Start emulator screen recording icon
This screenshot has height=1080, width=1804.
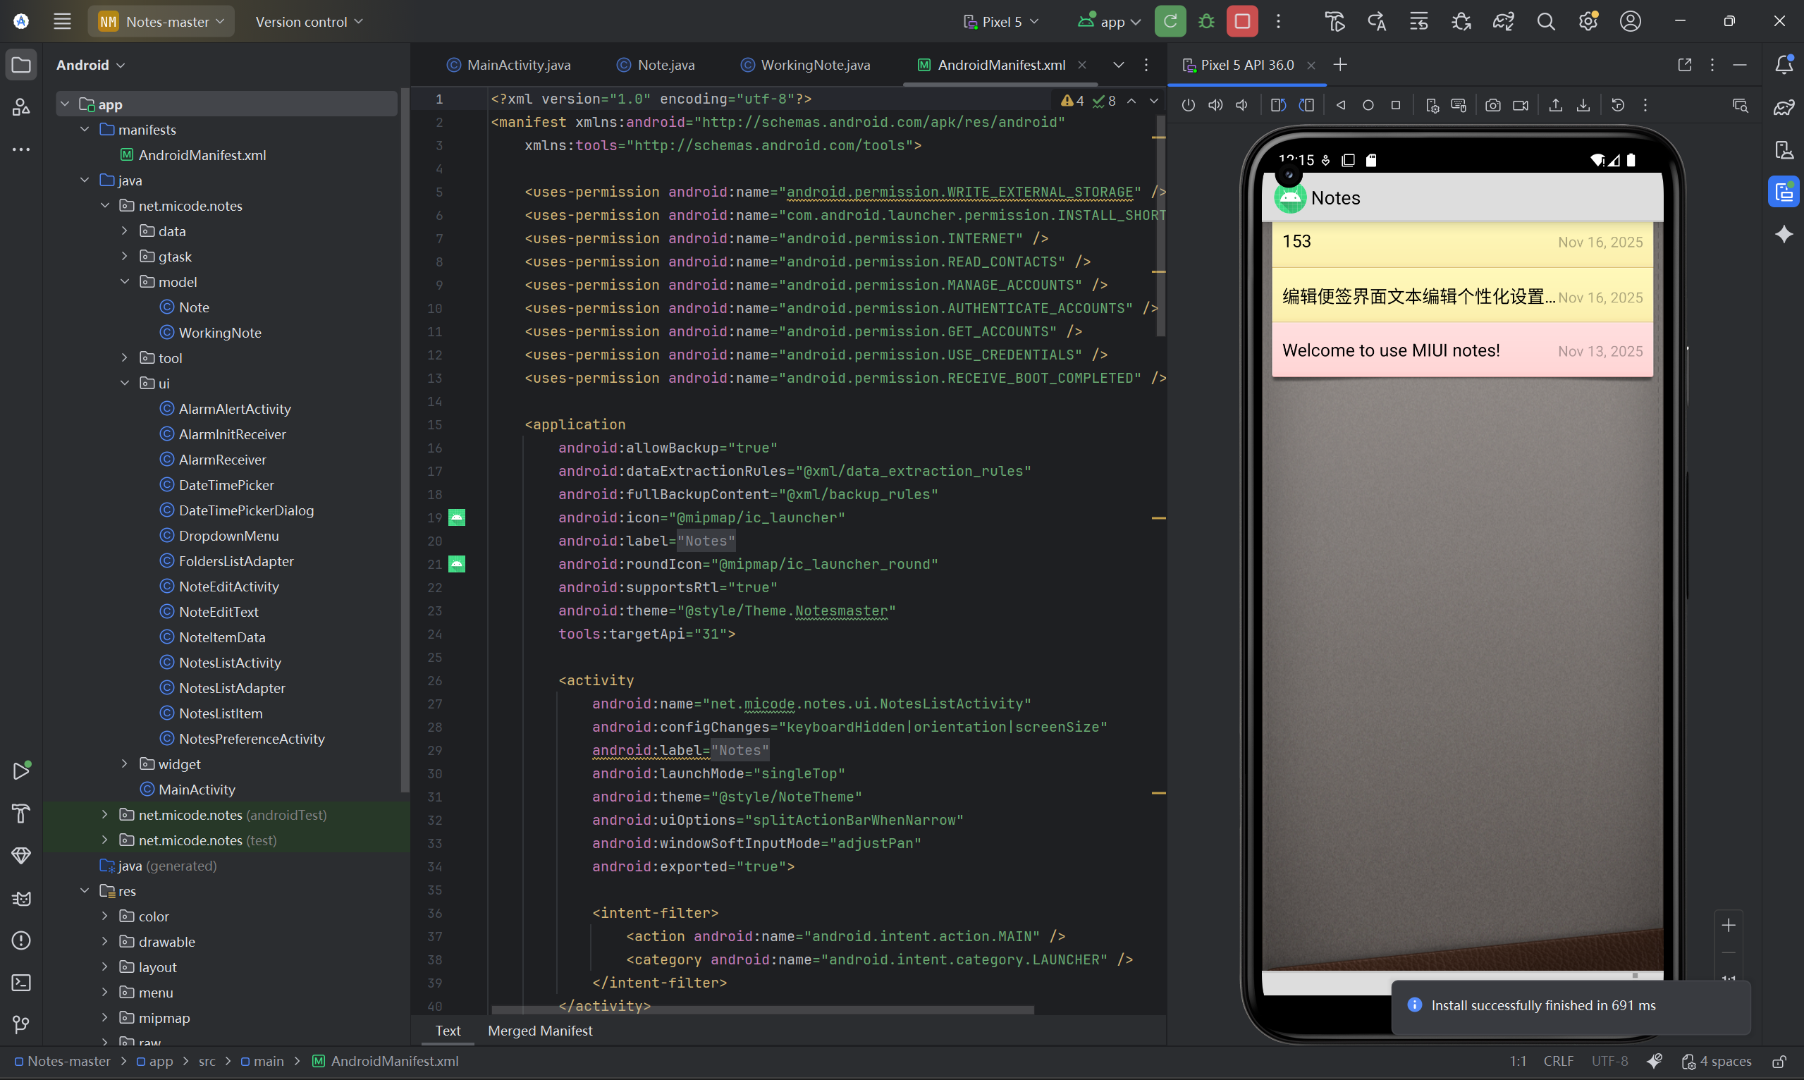pyautogui.click(x=1521, y=105)
